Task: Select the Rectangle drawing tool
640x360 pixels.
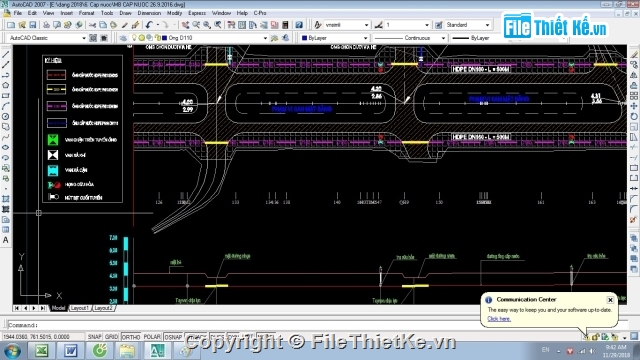Action: (6, 96)
